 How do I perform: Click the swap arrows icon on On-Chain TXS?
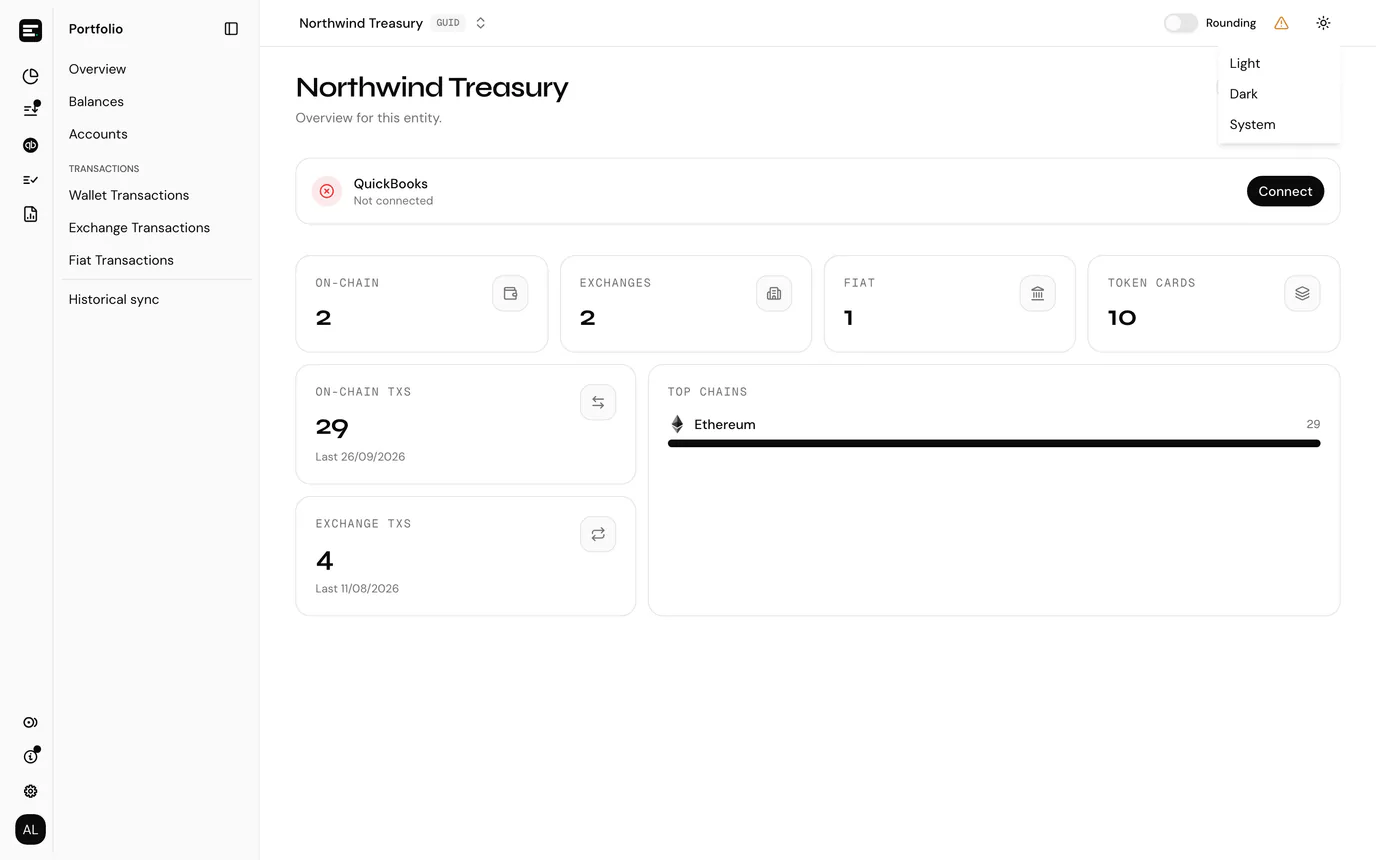(598, 402)
